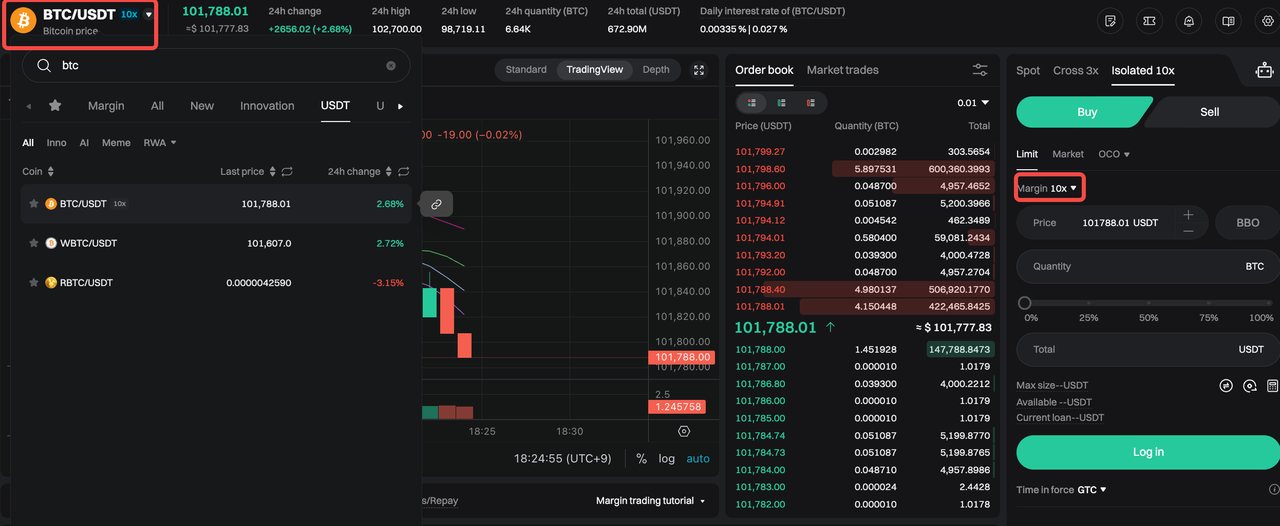Image resolution: width=1280 pixels, height=526 pixels.
Task: Open the trading bot robot icon
Action: [x=1266, y=71]
